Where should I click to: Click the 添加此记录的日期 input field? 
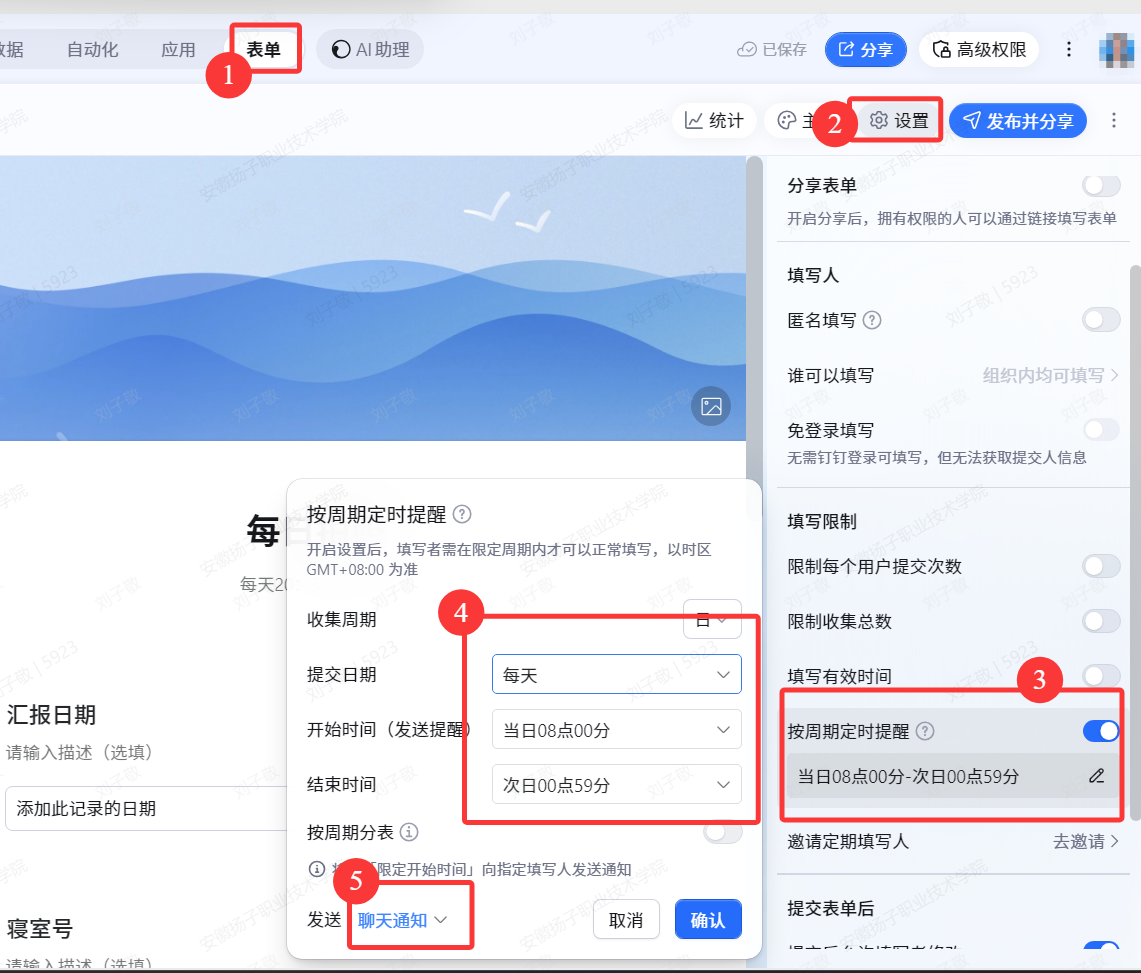(x=146, y=808)
